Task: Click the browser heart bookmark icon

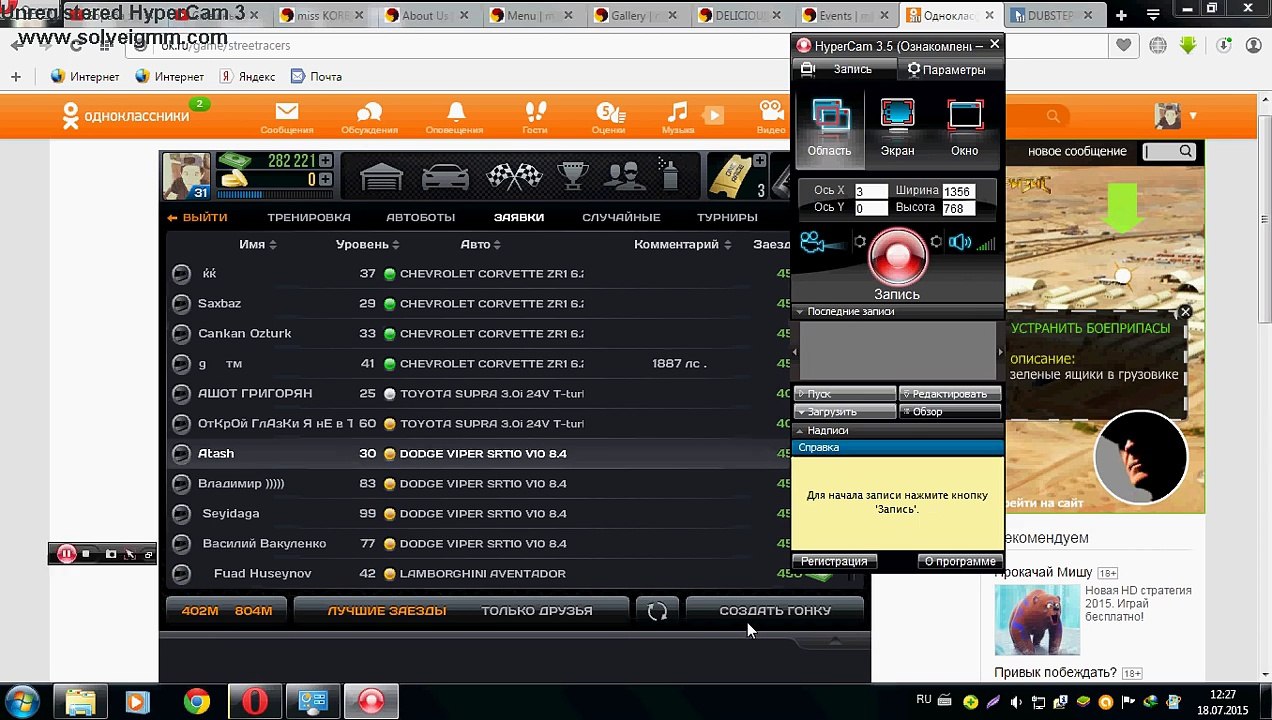Action: pyautogui.click(x=1124, y=45)
